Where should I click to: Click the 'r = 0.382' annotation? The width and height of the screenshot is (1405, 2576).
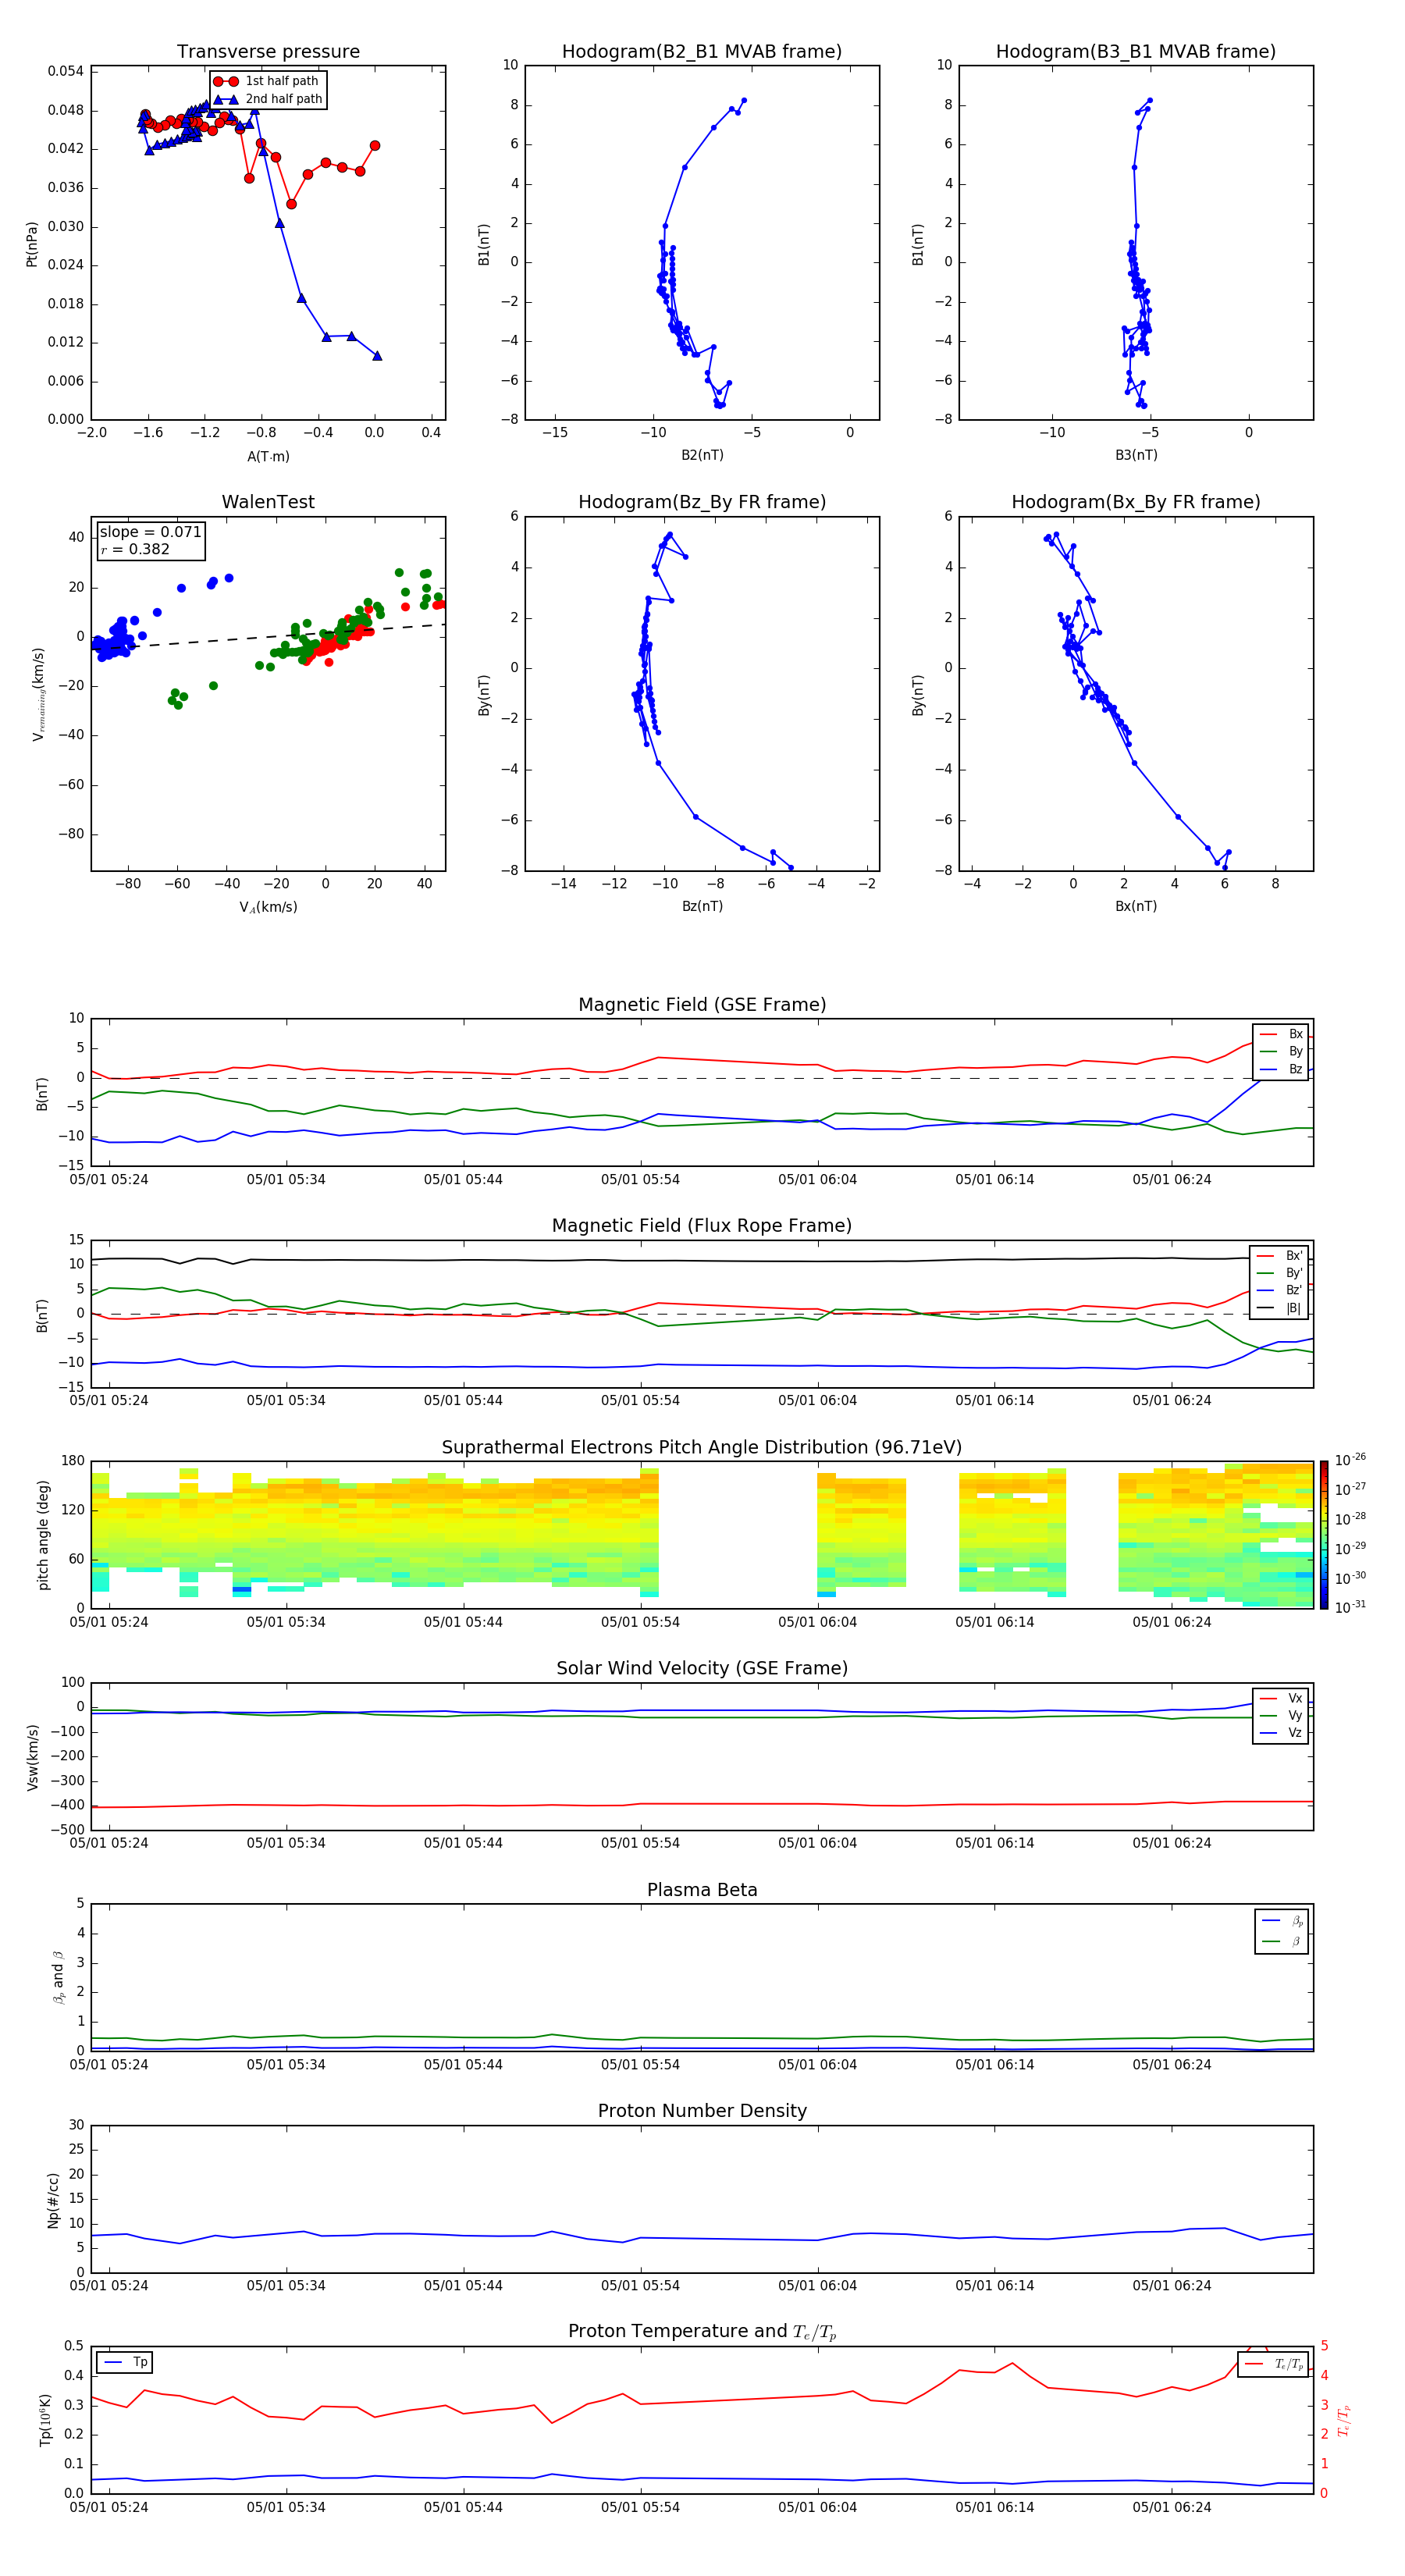[x=135, y=549]
